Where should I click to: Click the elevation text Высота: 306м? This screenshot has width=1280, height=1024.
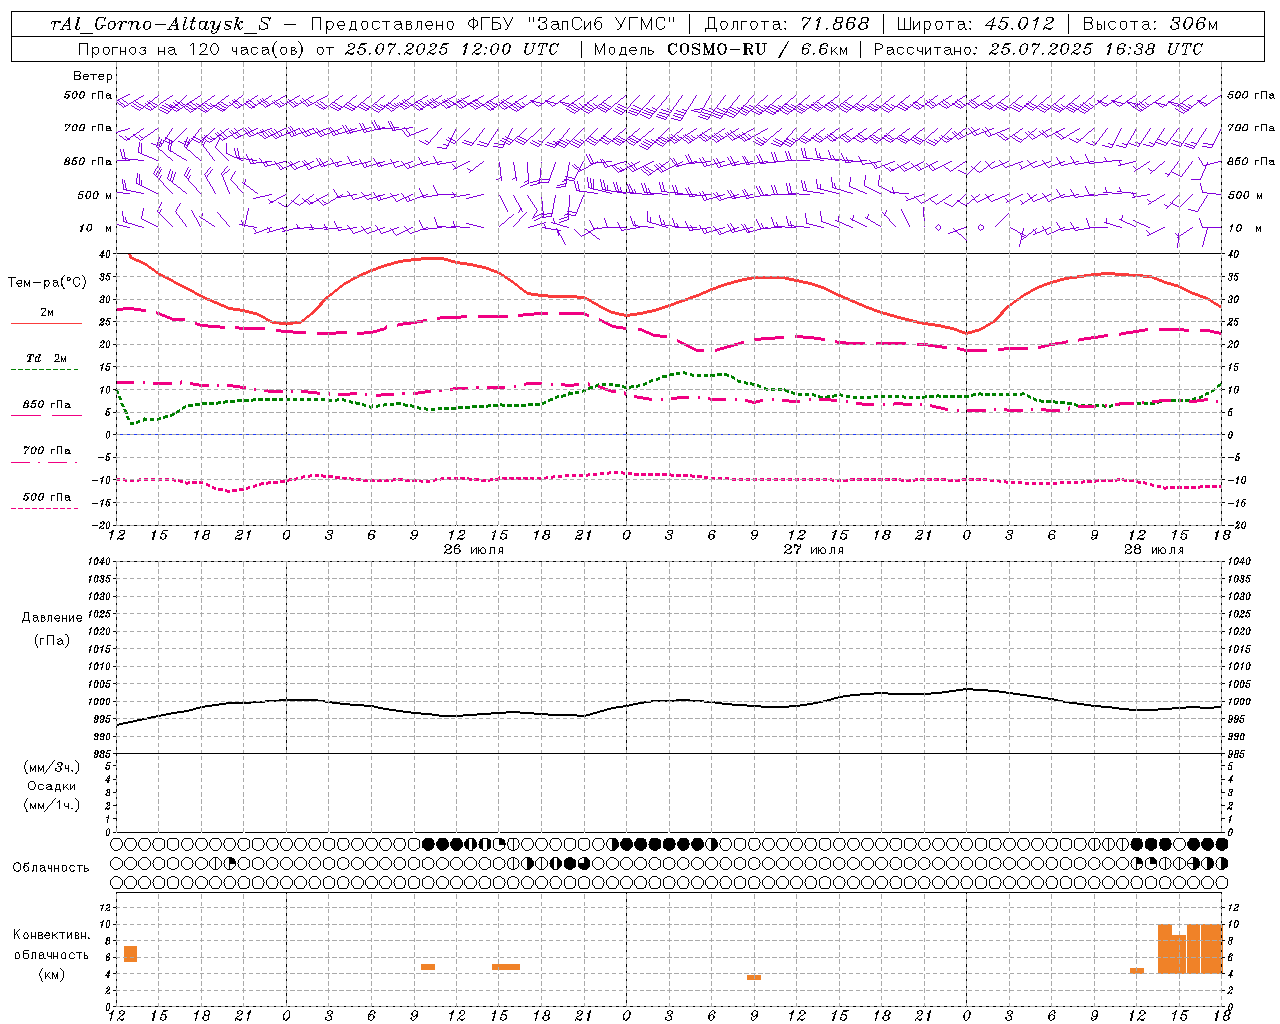point(1151,24)
